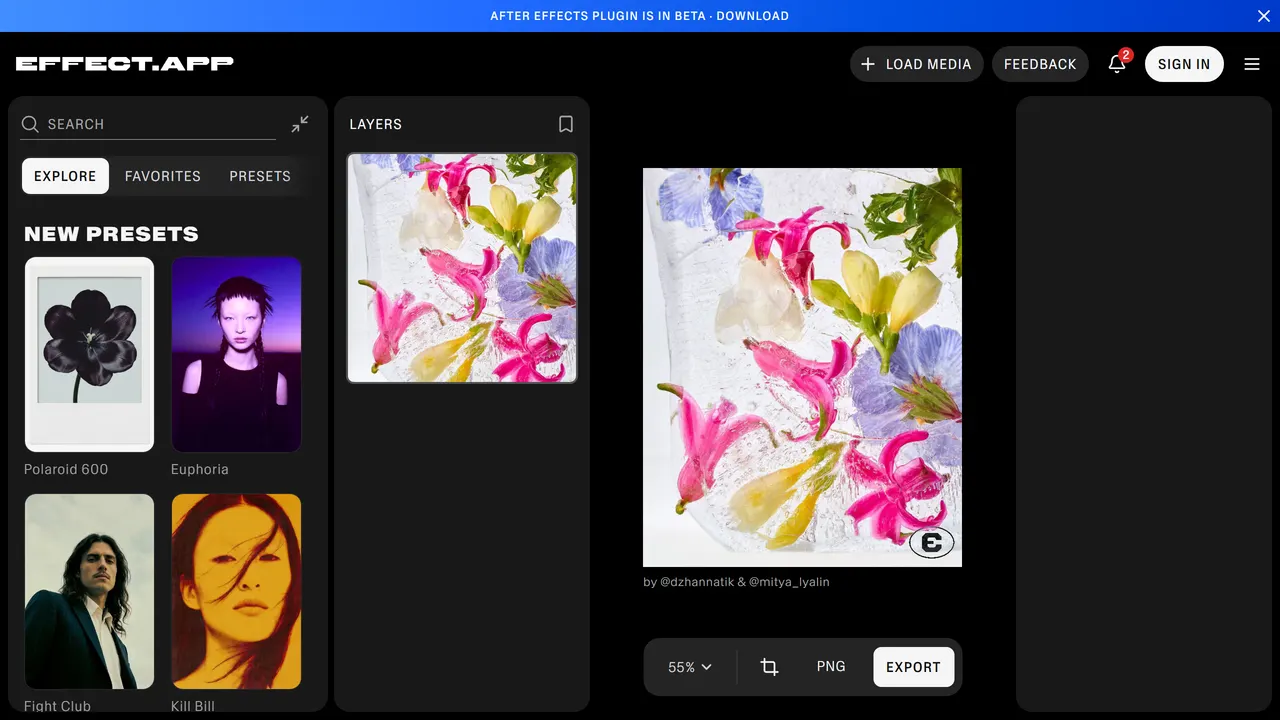The width and height of the screenshot is (1280, 720).
Task: Apply the Fight Club preset
Action: 89,591
